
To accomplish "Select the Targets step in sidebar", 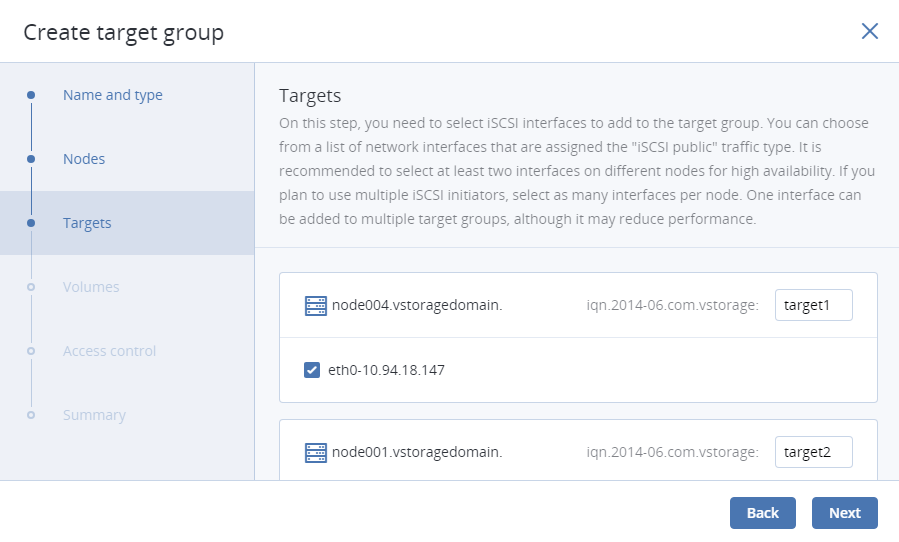I will [x=87, y=223].
